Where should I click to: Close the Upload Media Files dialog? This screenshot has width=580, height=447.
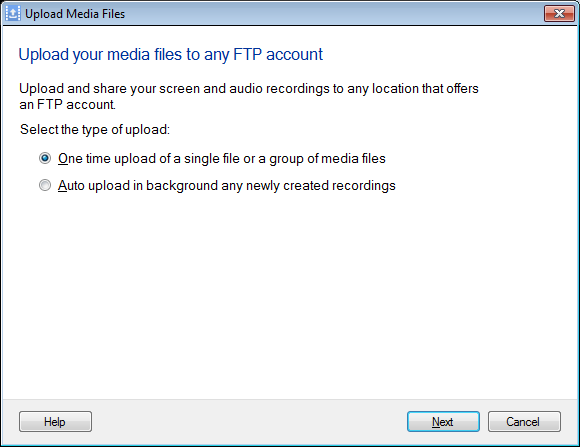(559, 14)
